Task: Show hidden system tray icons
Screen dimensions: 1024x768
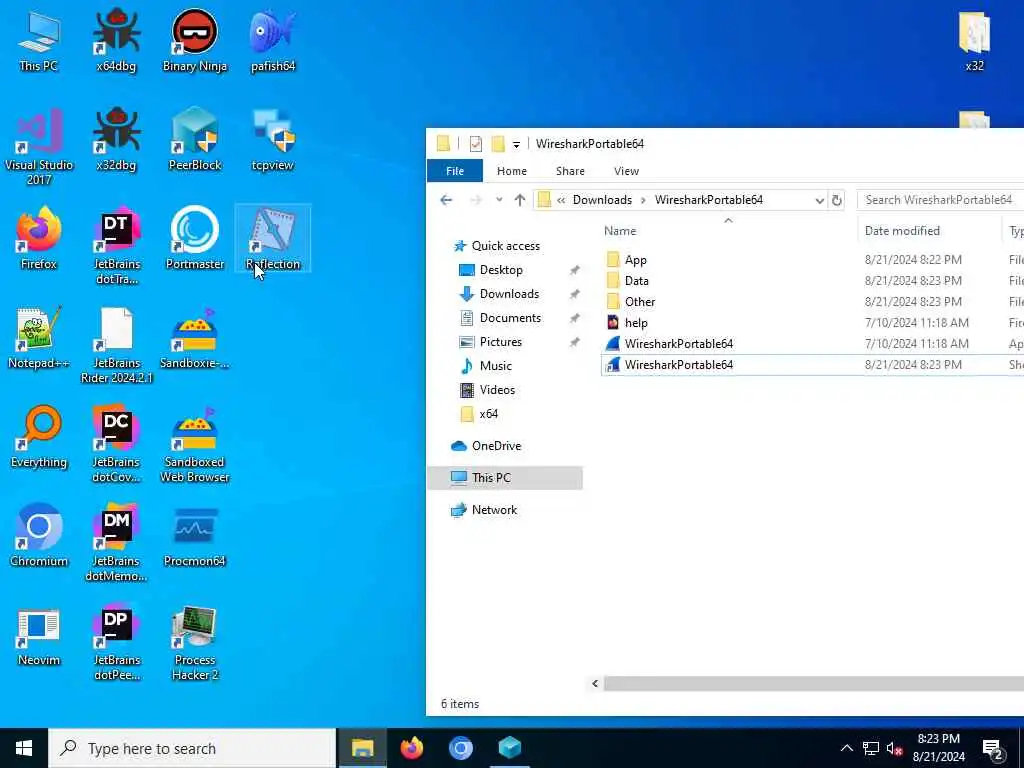Action: pyautogui.click(x=846, y=748)
